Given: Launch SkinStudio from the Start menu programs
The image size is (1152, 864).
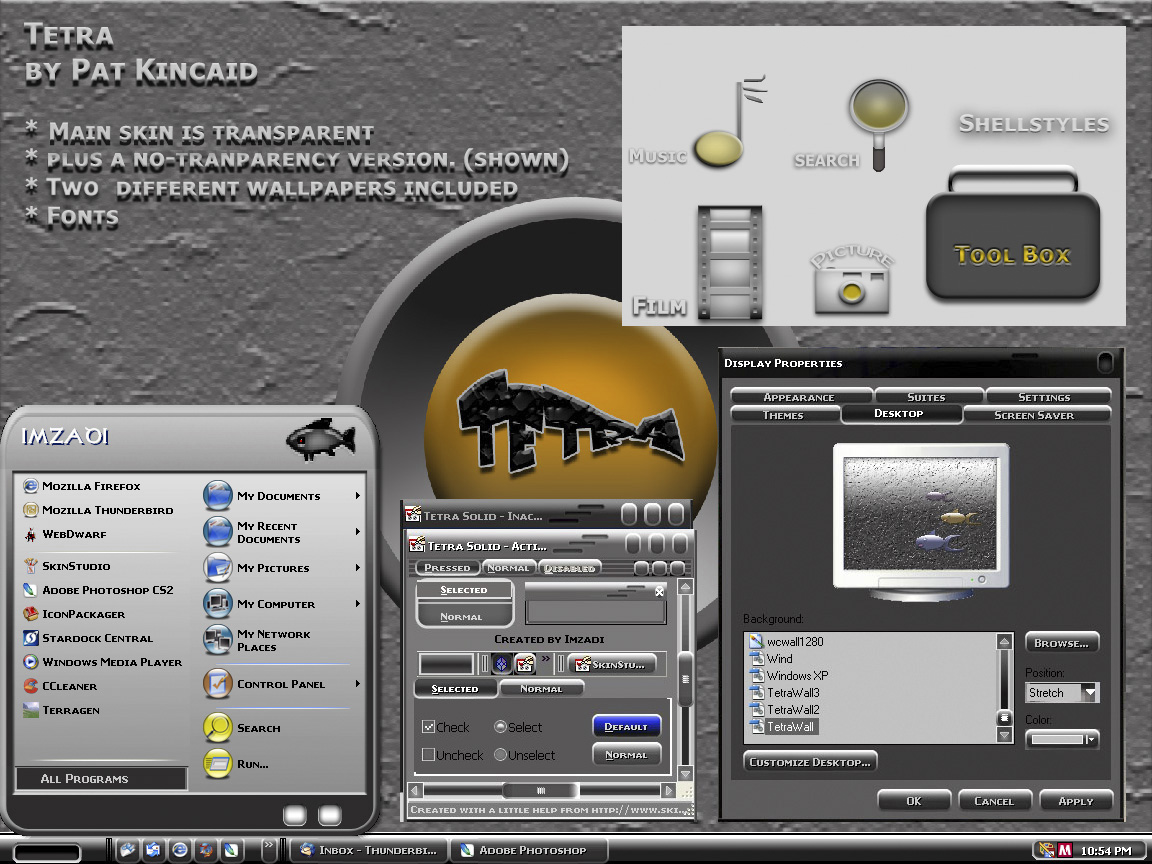Looking at the screenshot, I should (67, 566).
